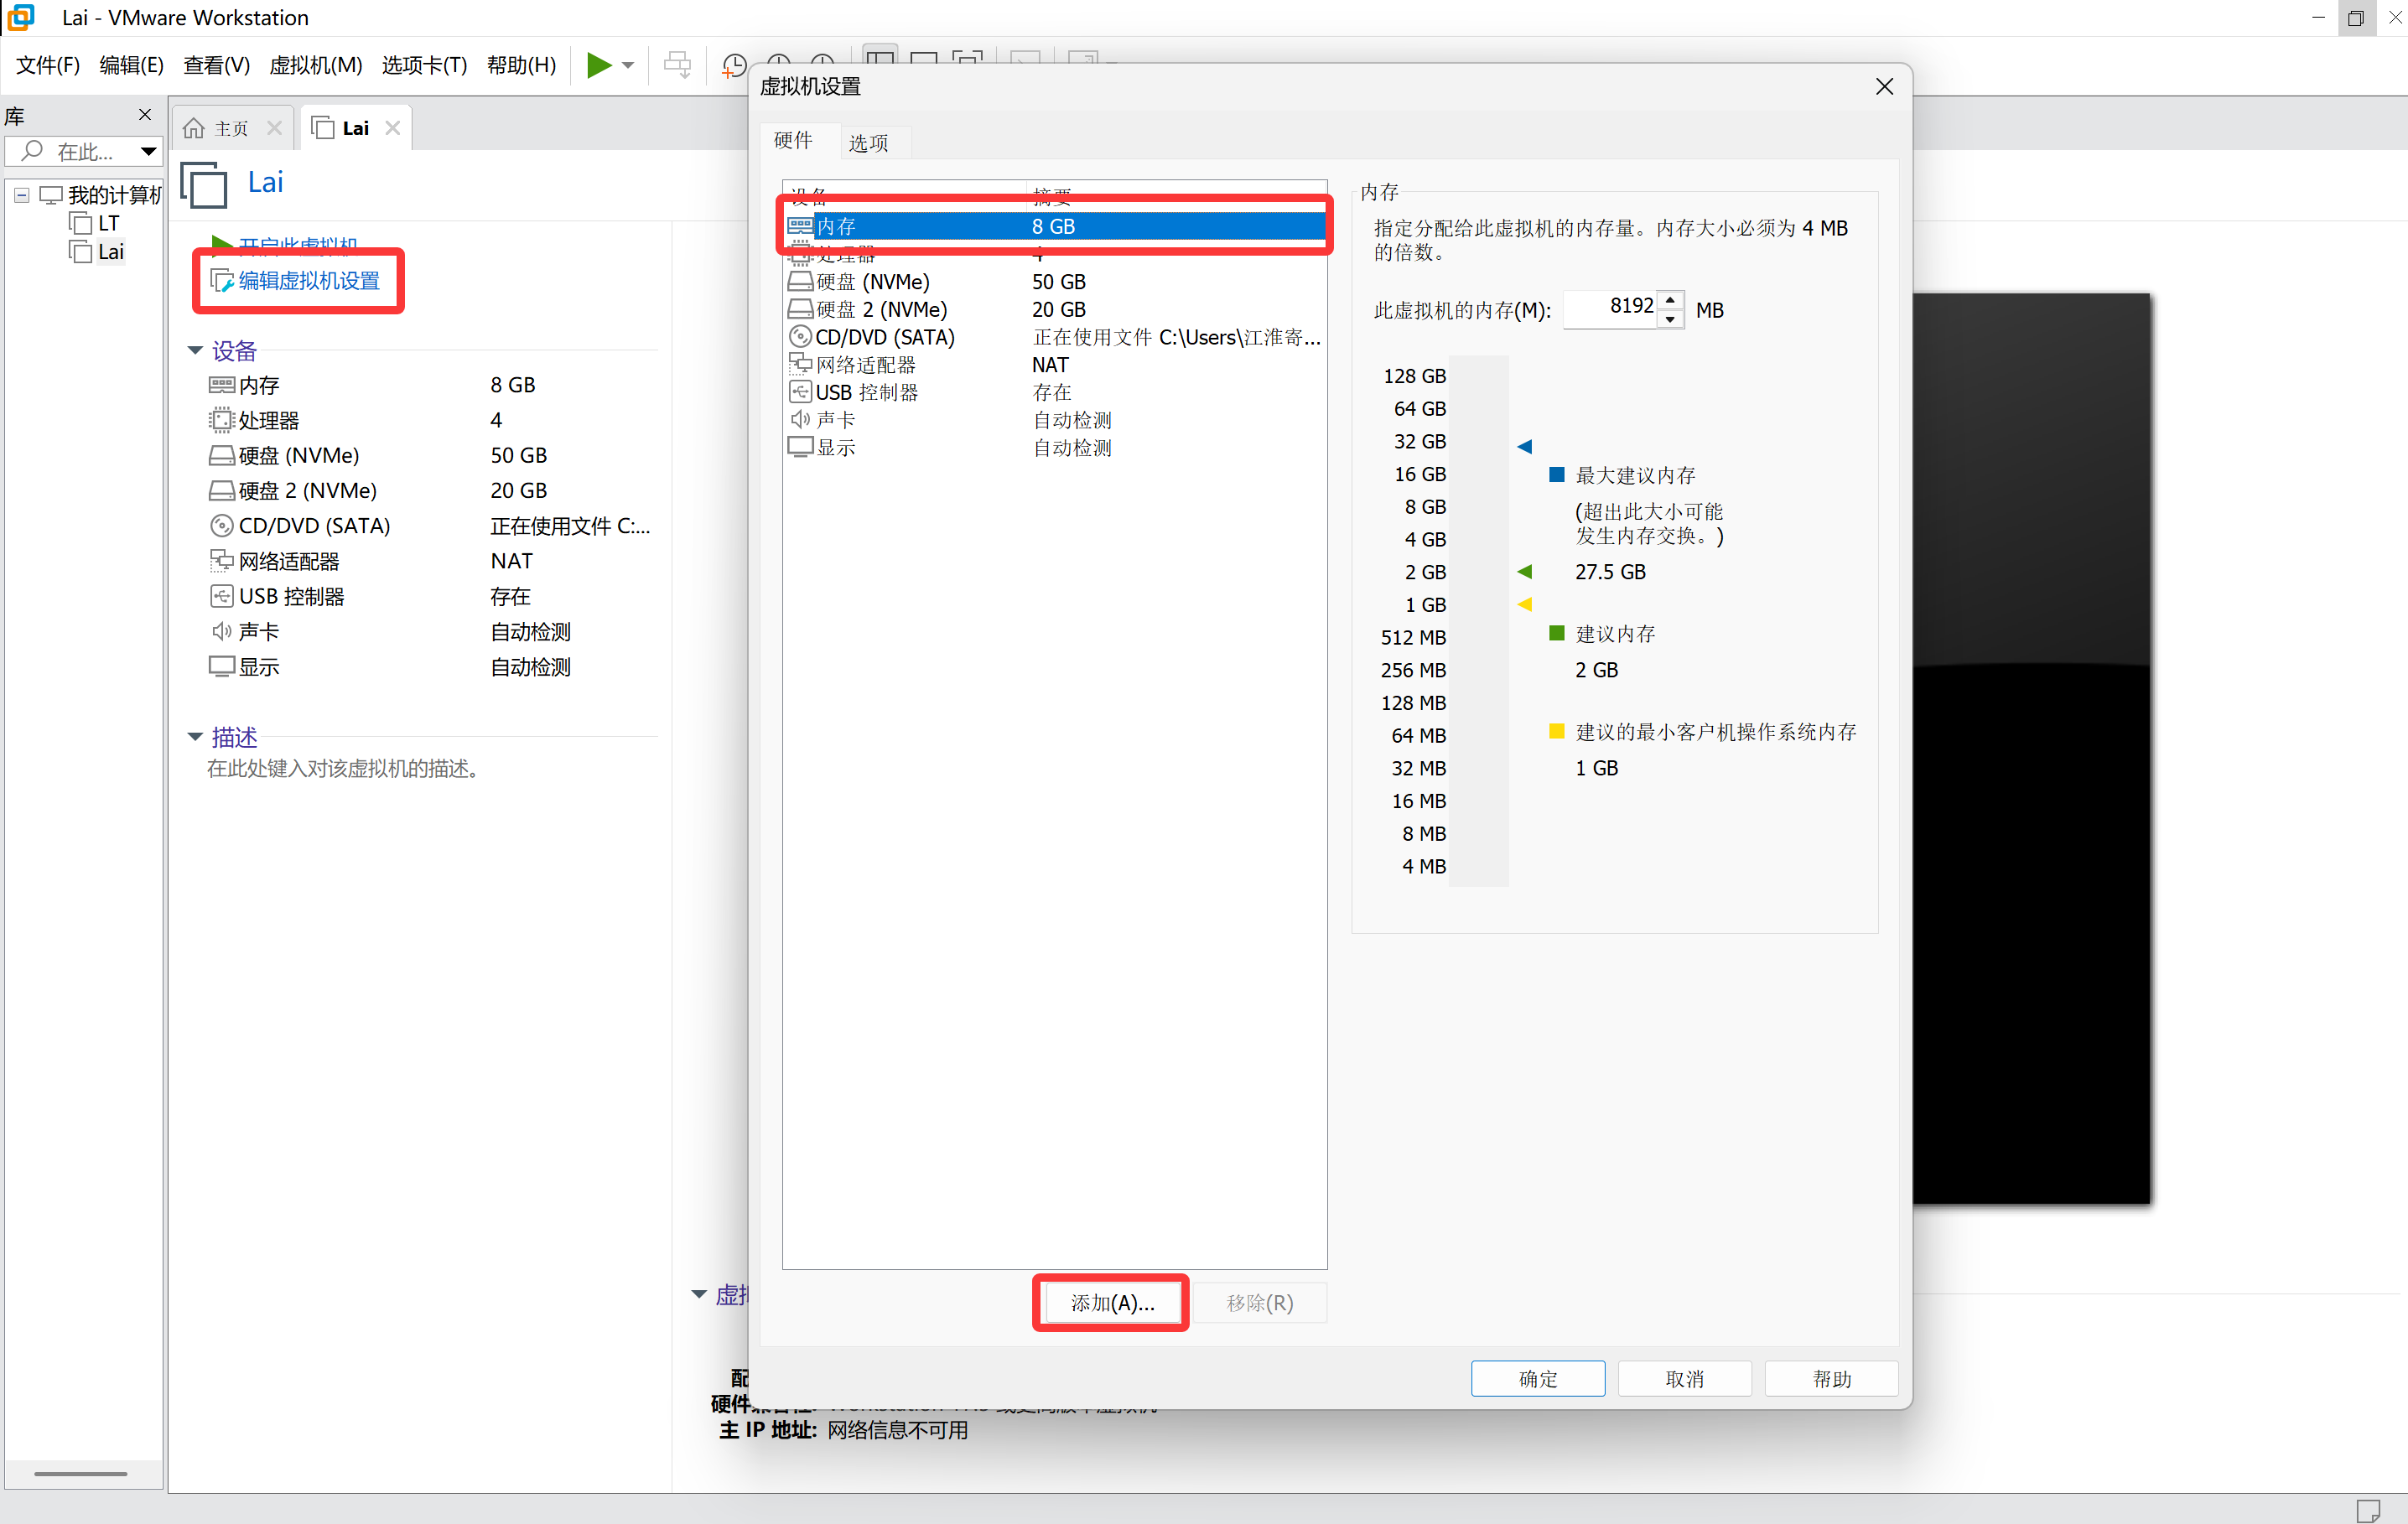Close the 主页 tab
The height and width of the screenshot is (1524, 2408).
tap(274, 128)
